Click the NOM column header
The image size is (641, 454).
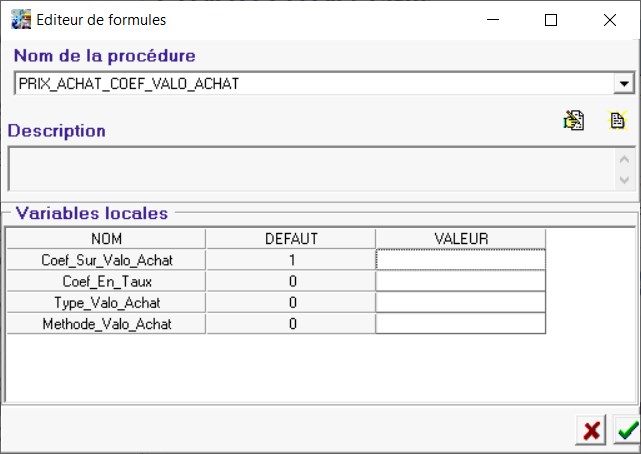coord(106,238)
